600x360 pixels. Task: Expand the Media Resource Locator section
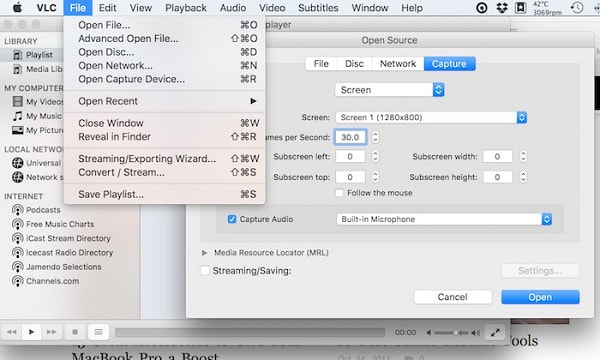click(204, 253)
